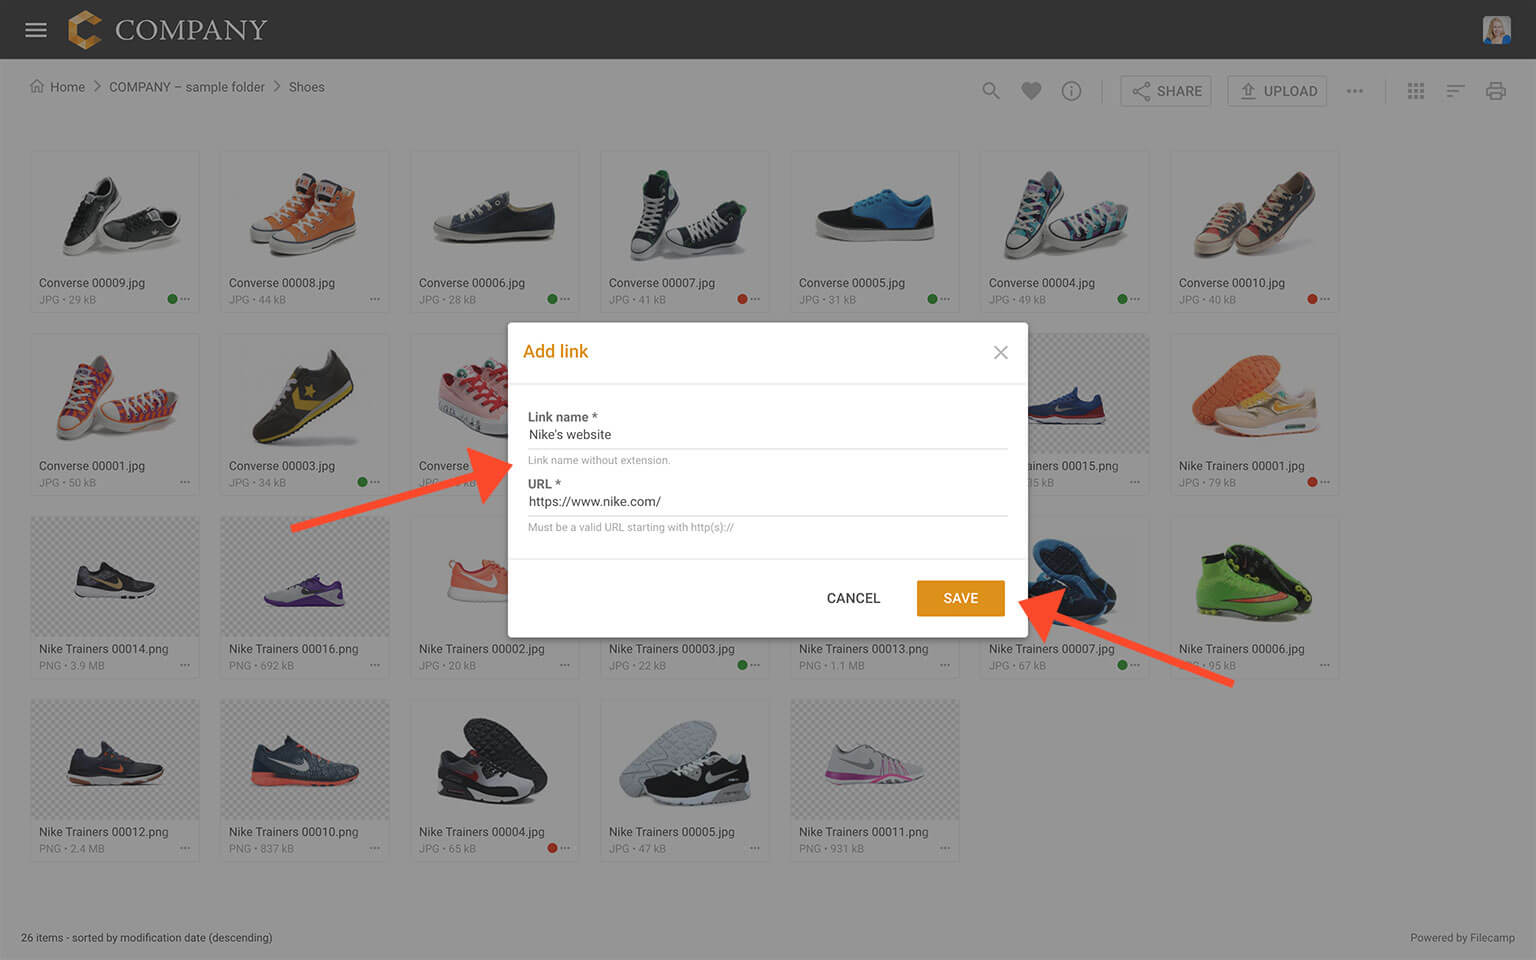Open the user profile avatar
1536x960 pixels.
pos(1496,30)
